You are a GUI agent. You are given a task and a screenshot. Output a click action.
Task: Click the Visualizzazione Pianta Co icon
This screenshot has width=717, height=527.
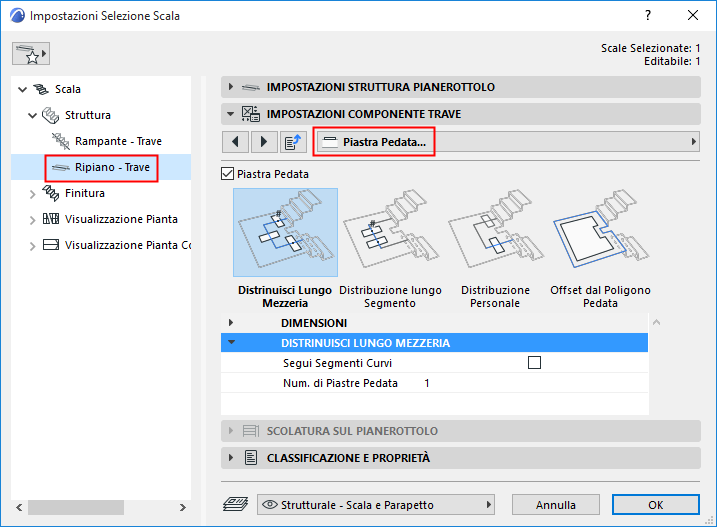(x=51, y=245)
